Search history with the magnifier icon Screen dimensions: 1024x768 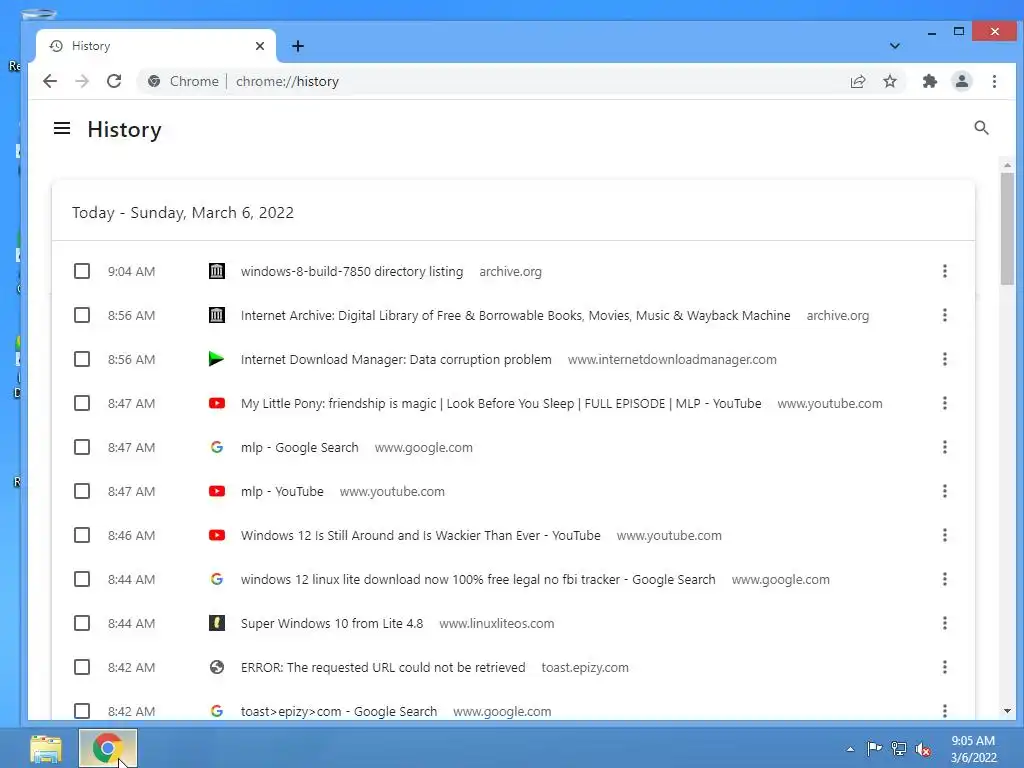[981, 128]
